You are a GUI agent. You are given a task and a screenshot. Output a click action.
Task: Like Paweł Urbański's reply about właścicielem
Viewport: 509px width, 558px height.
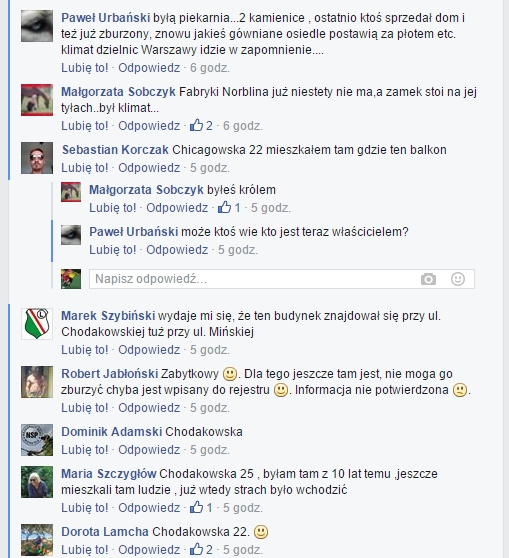click(112, 250)
